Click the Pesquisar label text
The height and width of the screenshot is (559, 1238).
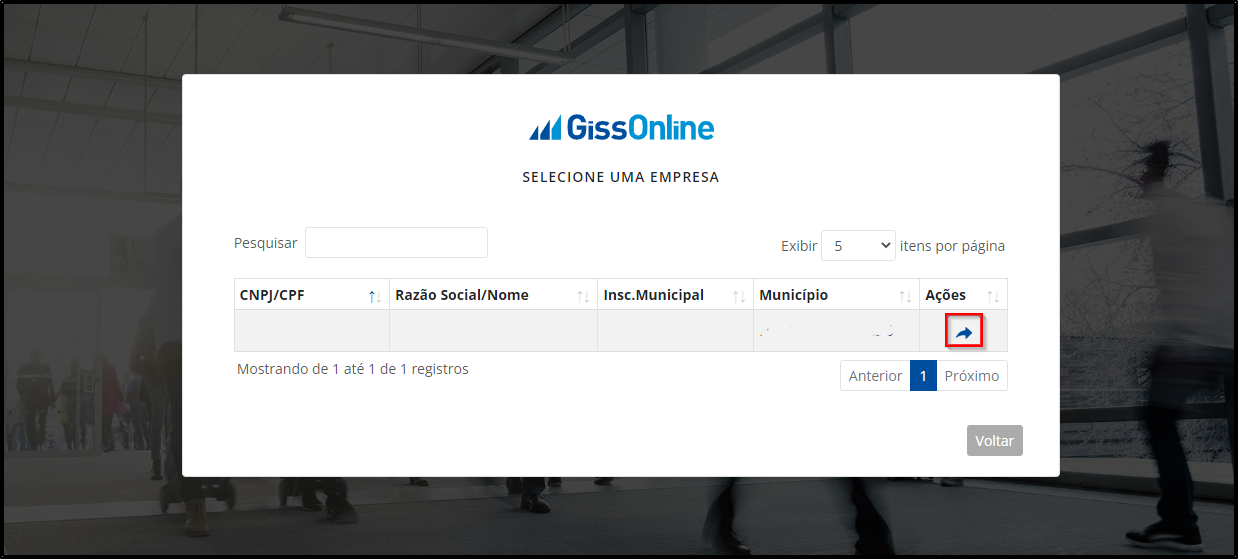click(x=265, y=243)
